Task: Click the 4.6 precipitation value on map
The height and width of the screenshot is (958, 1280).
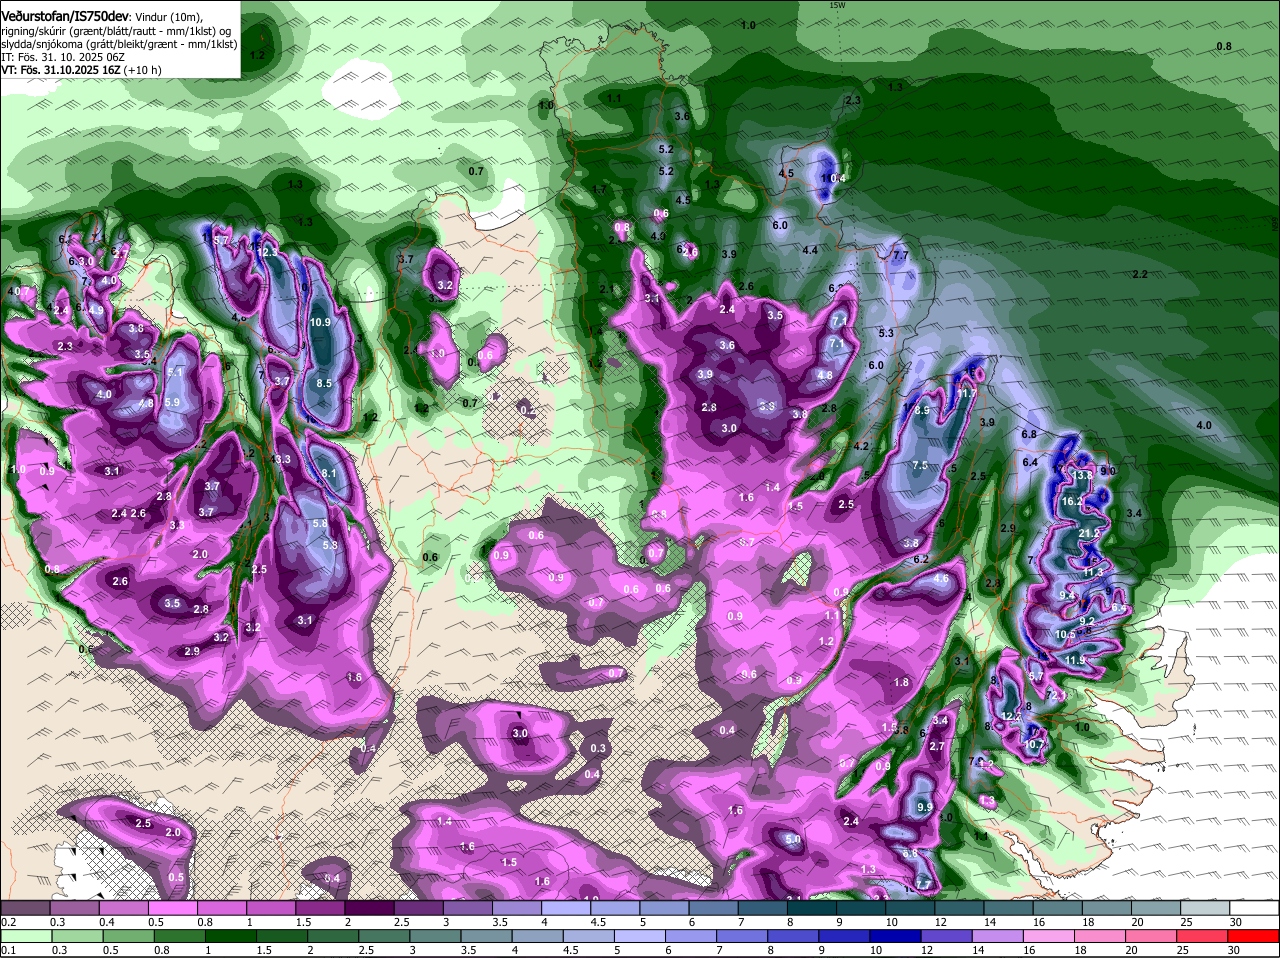Action: pos(941,578)
